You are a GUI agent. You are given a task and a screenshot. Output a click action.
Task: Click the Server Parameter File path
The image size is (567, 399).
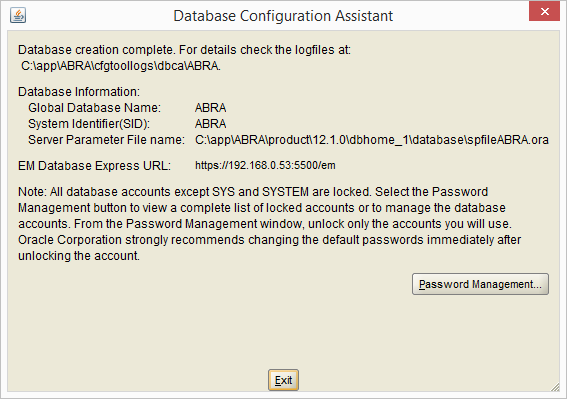pyautogui.click(x=372, y=140)
